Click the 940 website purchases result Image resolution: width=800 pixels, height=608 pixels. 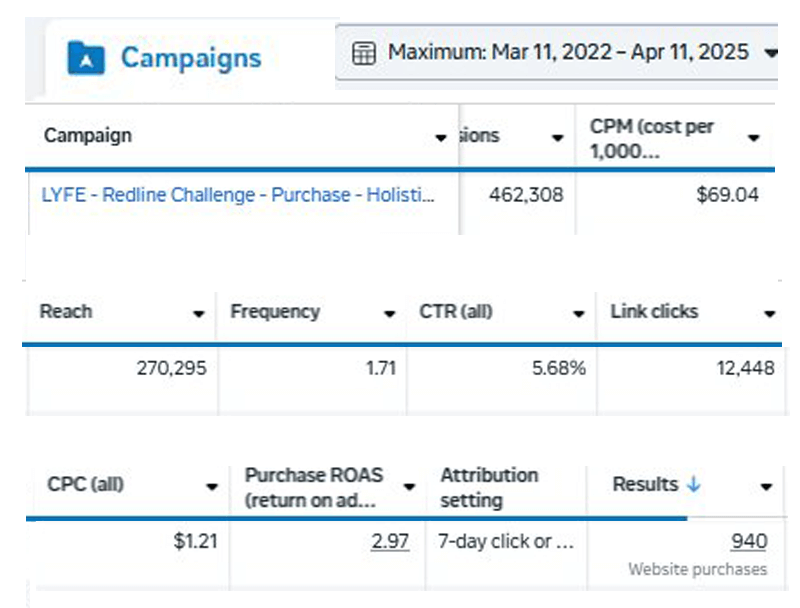click(748, 542)
